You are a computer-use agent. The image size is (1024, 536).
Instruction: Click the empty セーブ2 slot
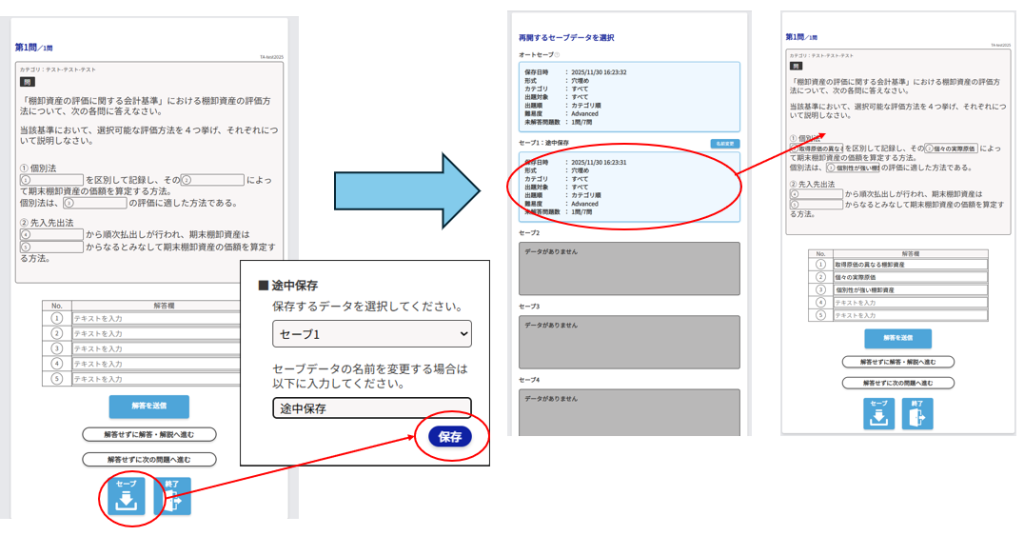[629, 266]
